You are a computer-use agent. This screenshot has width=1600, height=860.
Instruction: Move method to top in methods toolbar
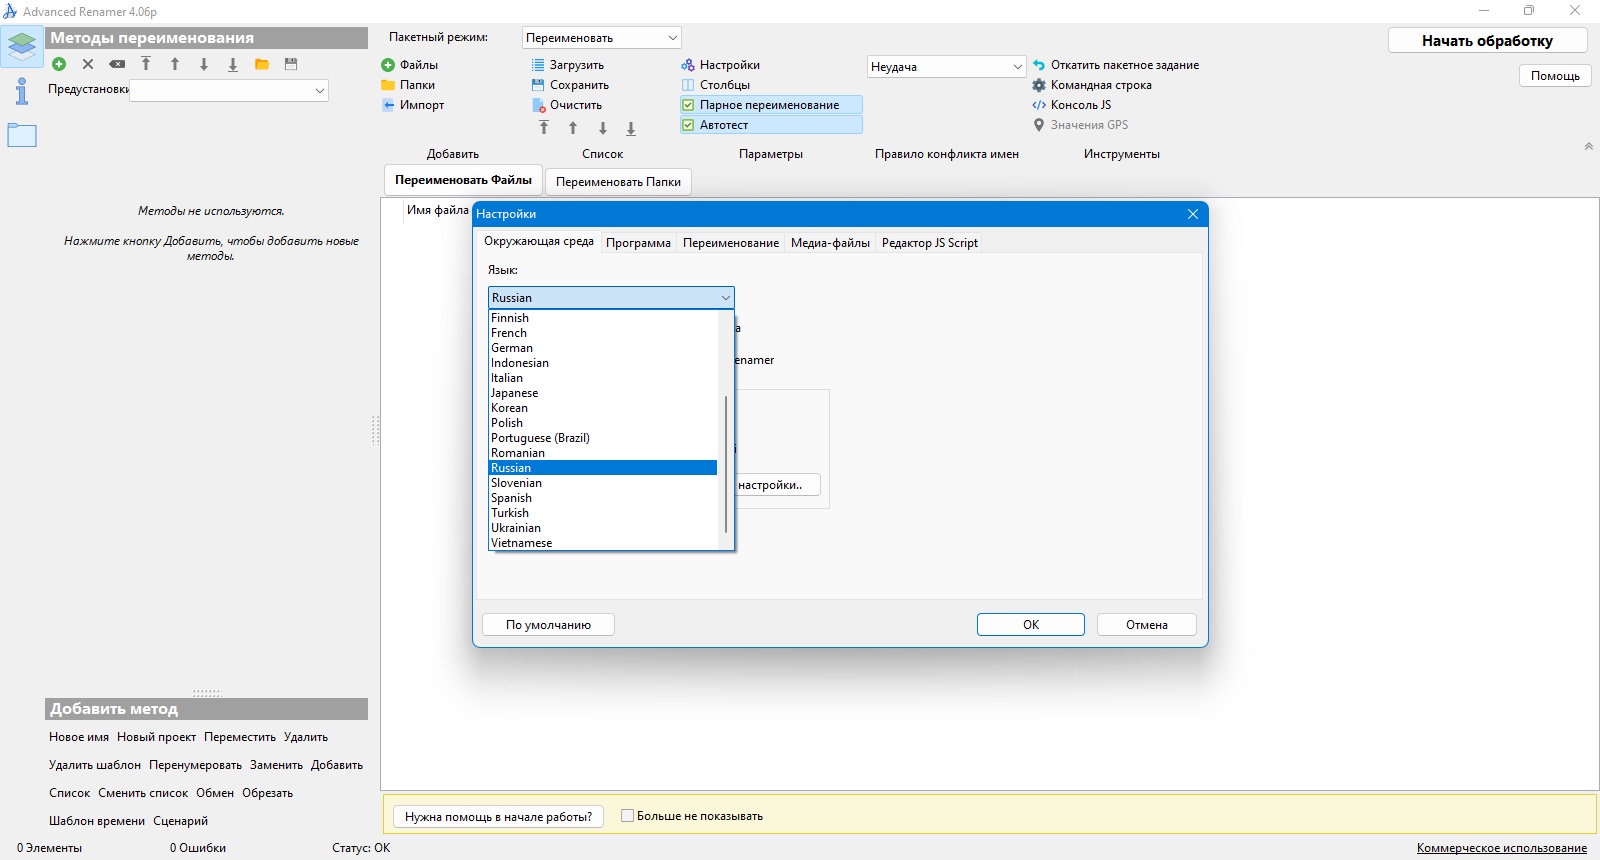click(x=146, y=64)
